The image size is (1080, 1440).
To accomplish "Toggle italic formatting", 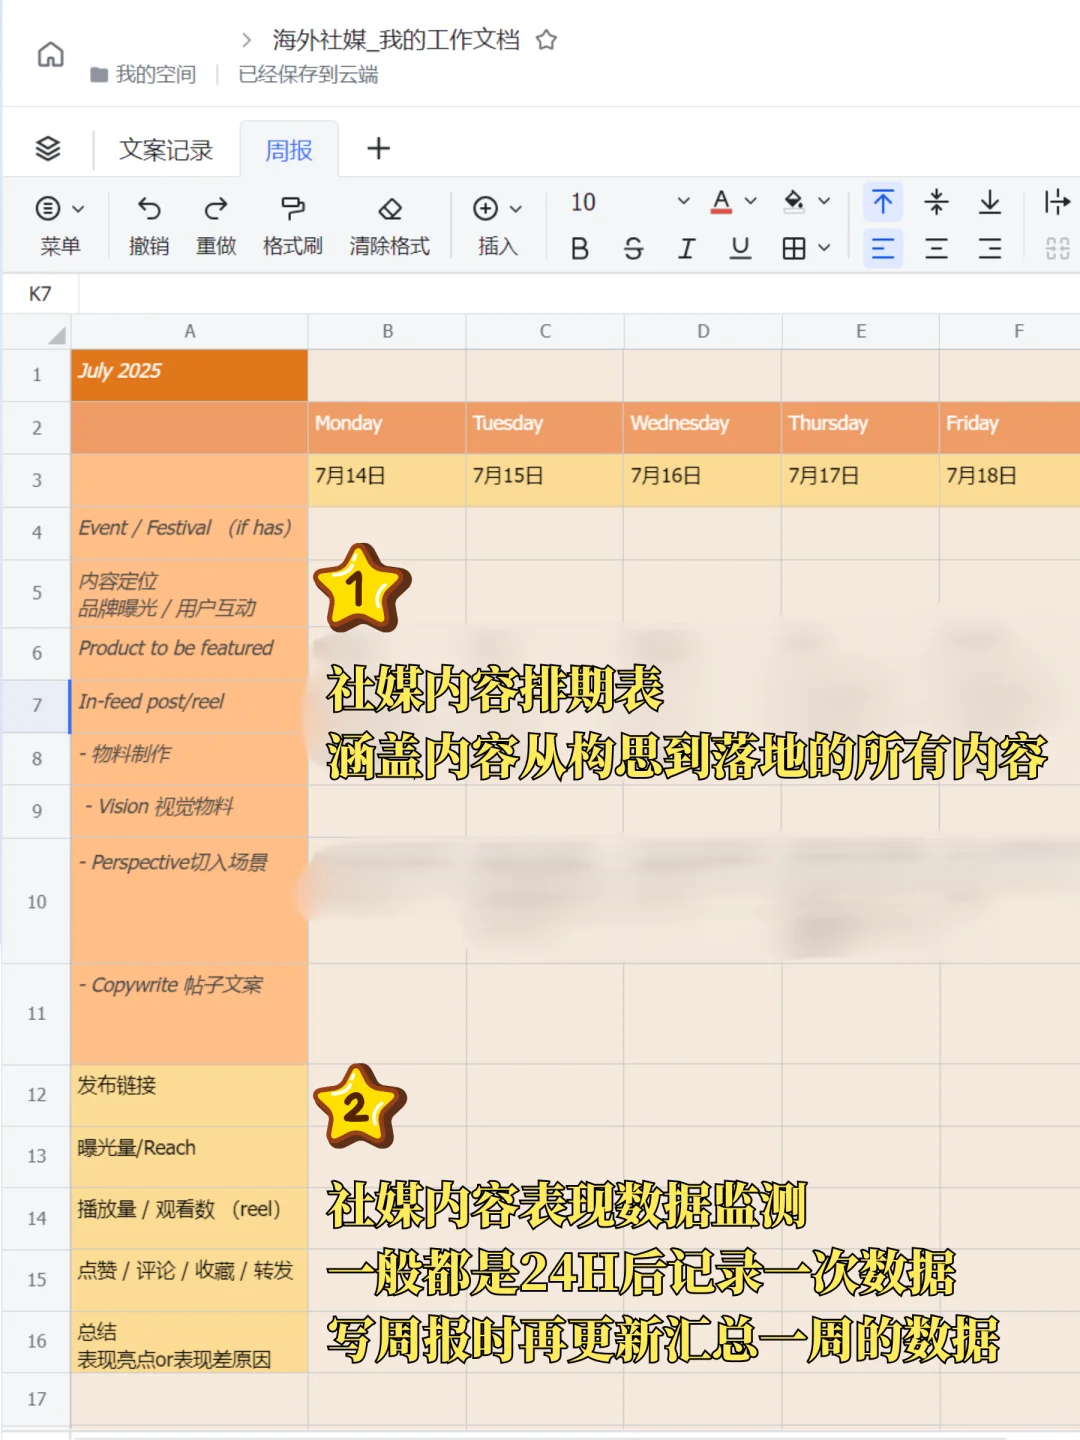I will coord(686,248).
